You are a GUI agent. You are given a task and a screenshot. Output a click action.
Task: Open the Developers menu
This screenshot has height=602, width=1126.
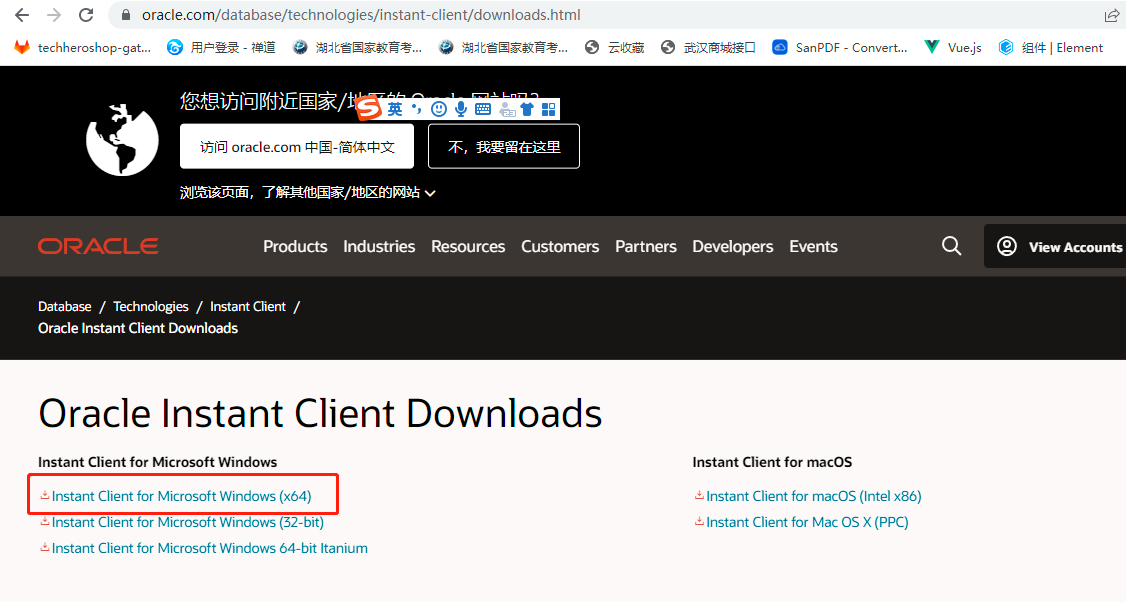732,246
